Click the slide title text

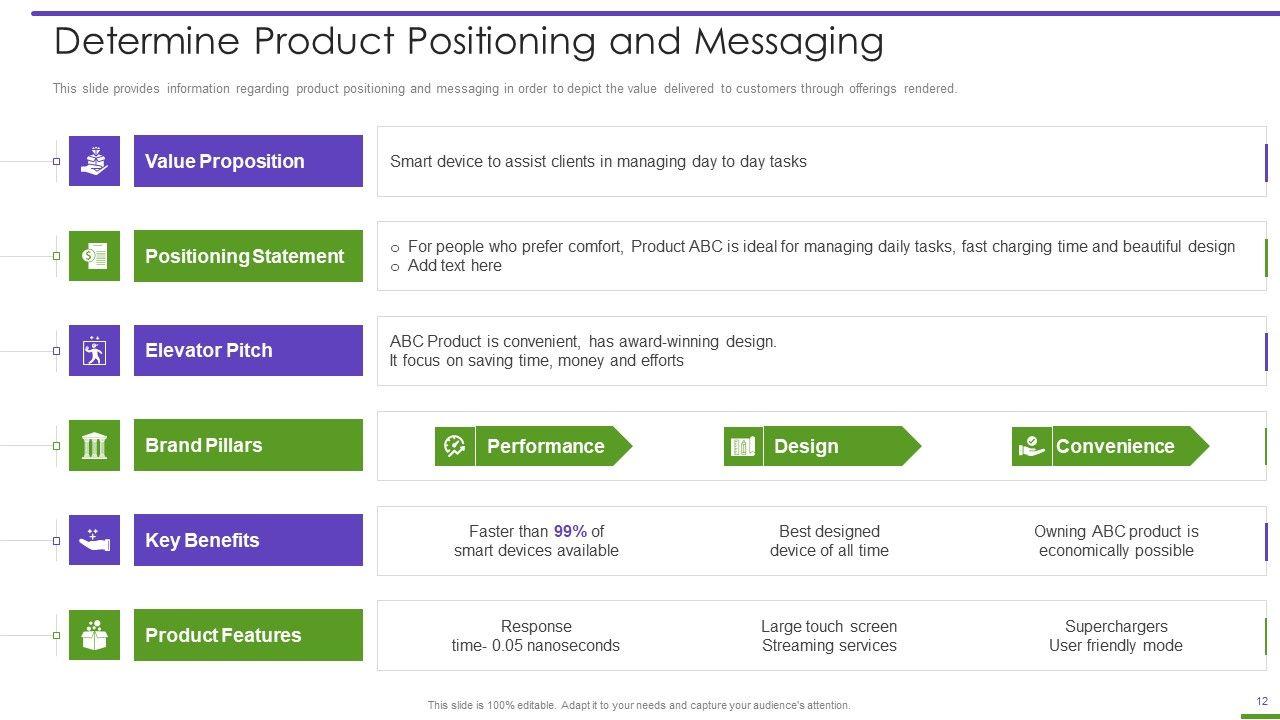coord(469,42)
